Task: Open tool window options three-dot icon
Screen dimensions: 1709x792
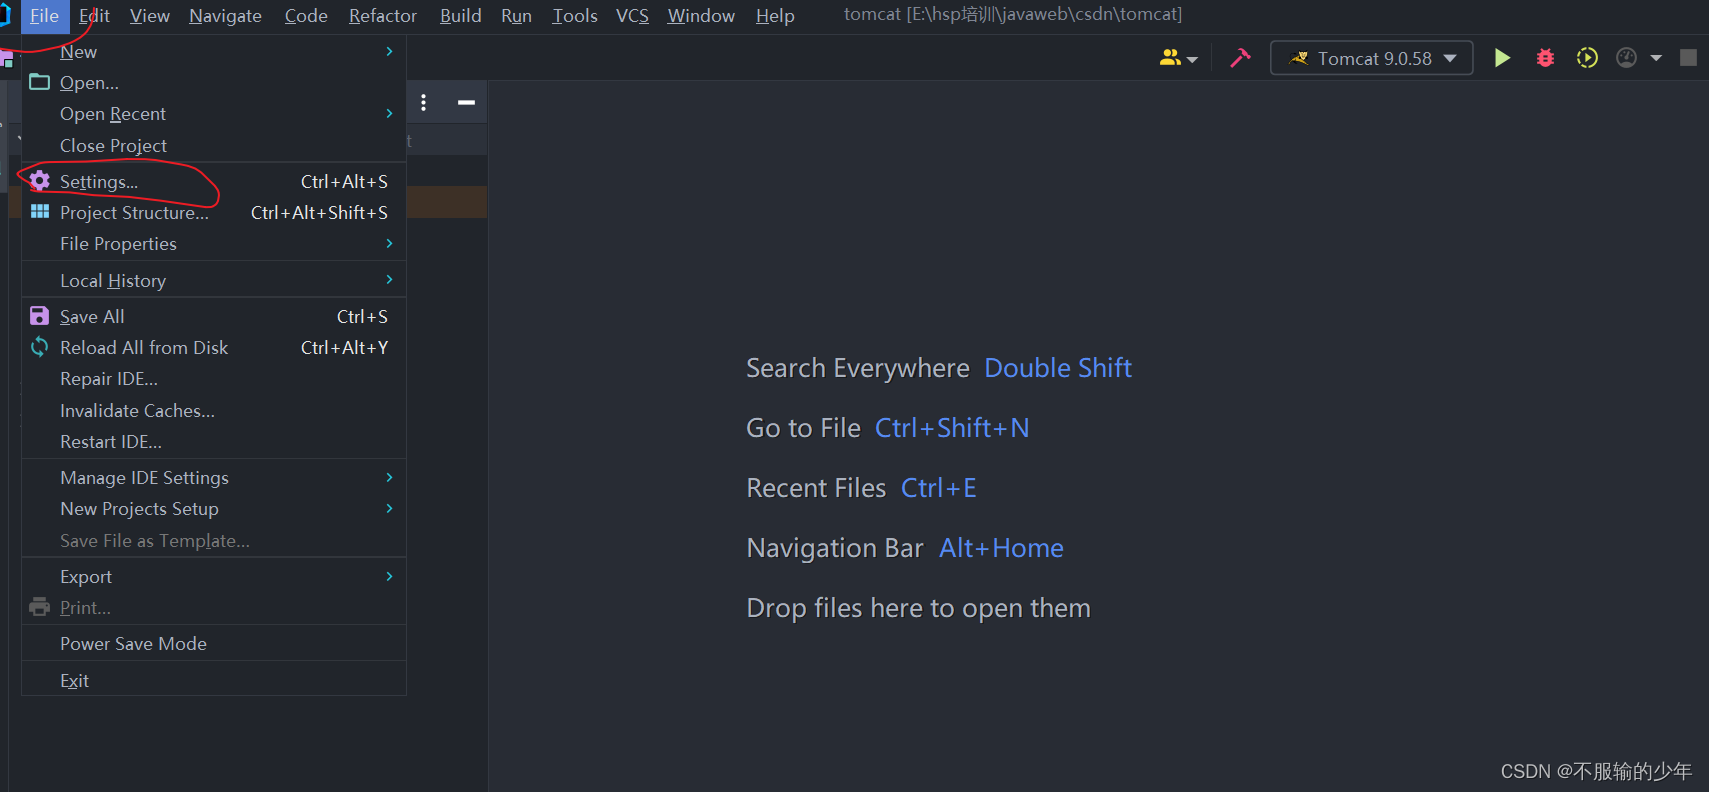Action: pyautogui.click(x=424, y=102)
